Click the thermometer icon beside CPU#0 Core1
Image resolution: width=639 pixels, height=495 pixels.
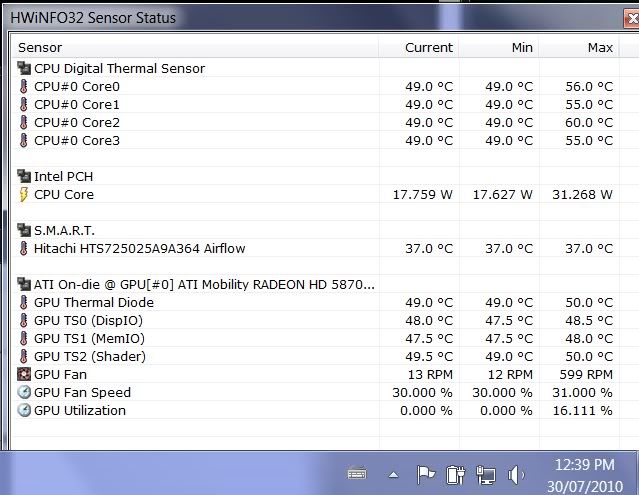(24, 104)
